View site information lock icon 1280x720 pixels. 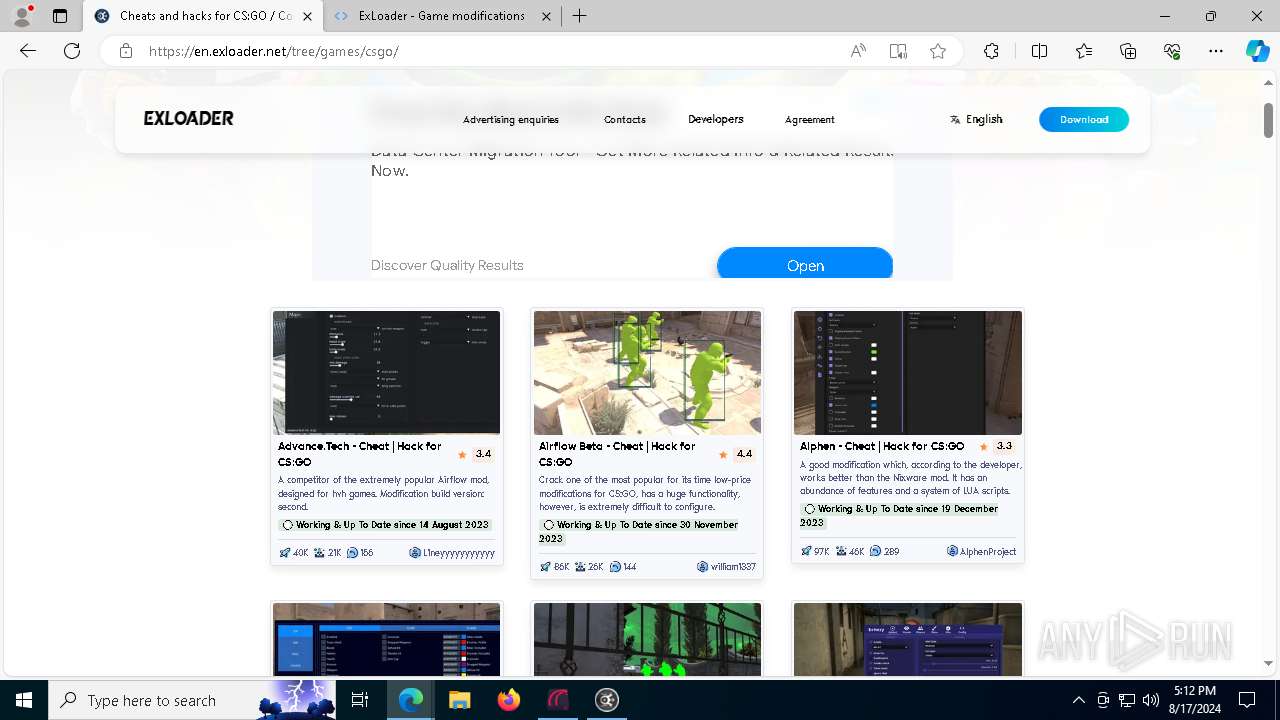pos(126,51)
